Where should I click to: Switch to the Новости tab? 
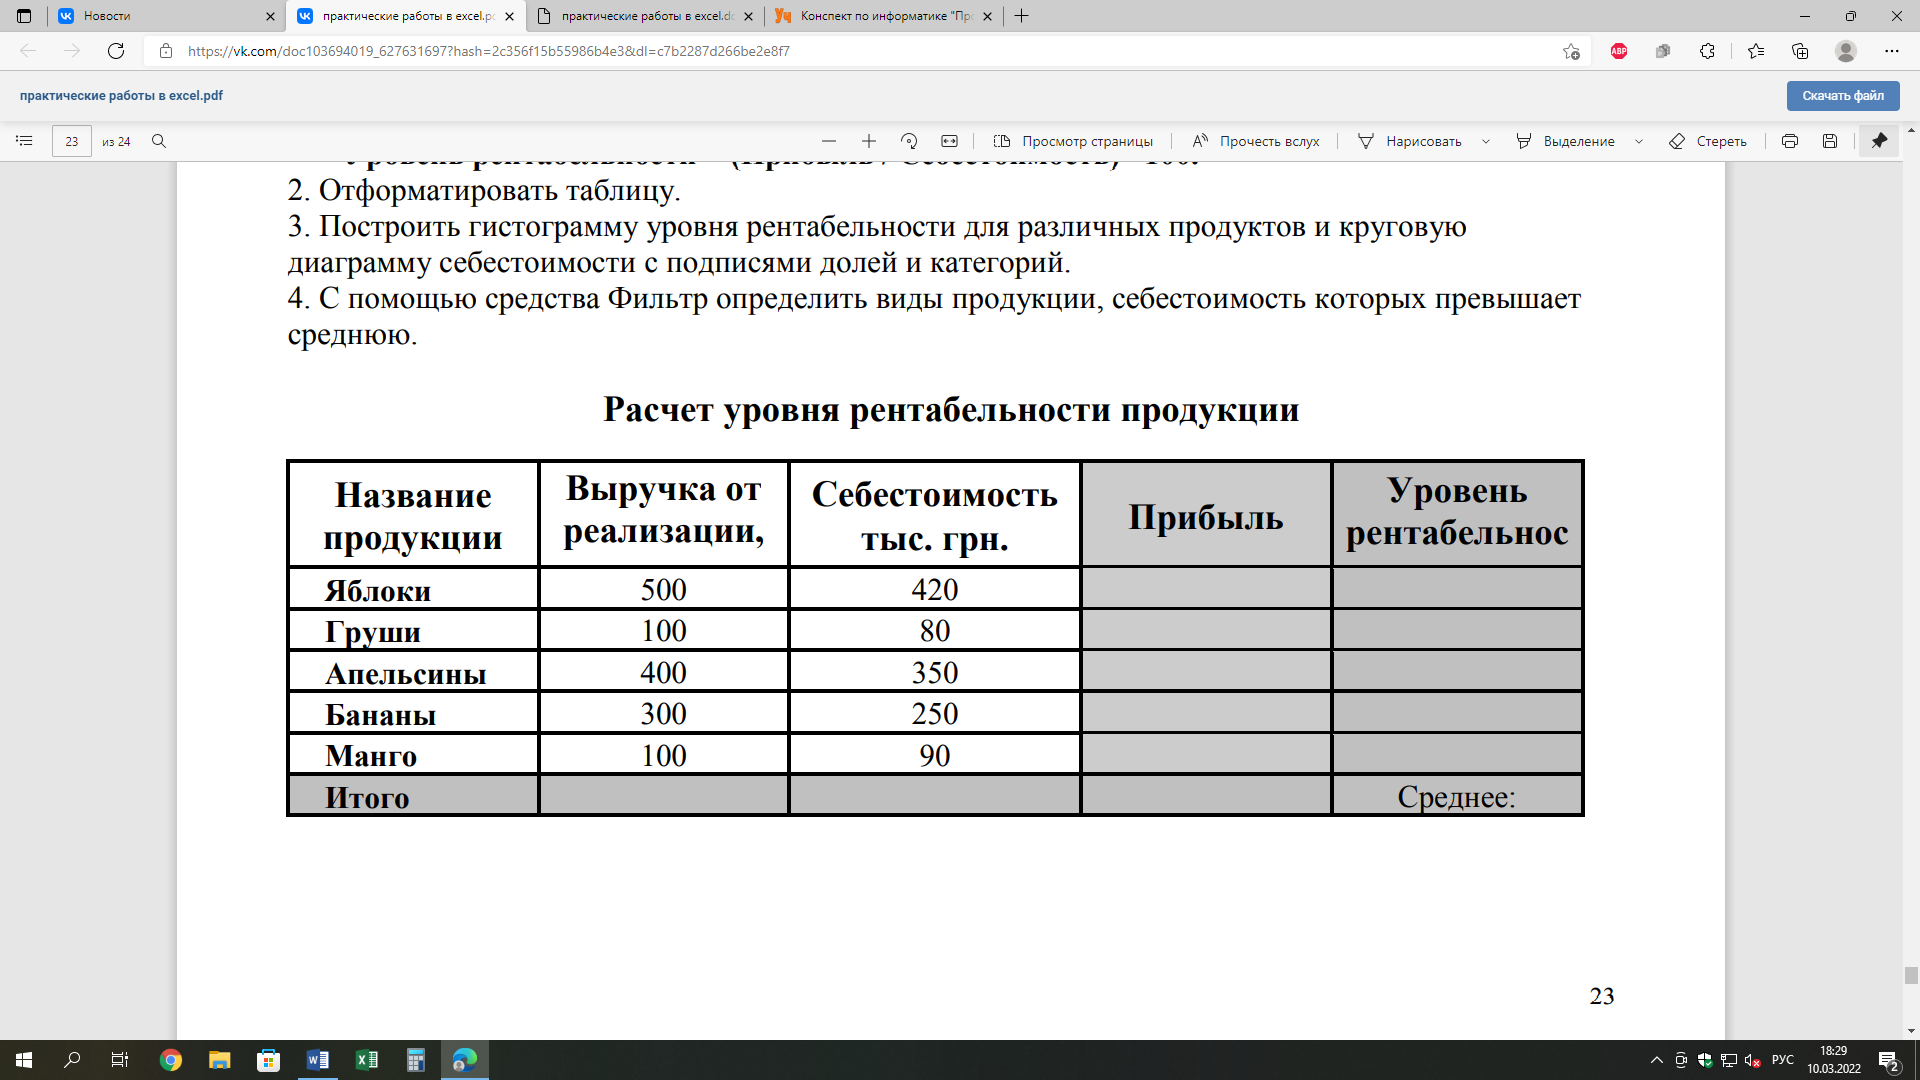click(165, 16)
